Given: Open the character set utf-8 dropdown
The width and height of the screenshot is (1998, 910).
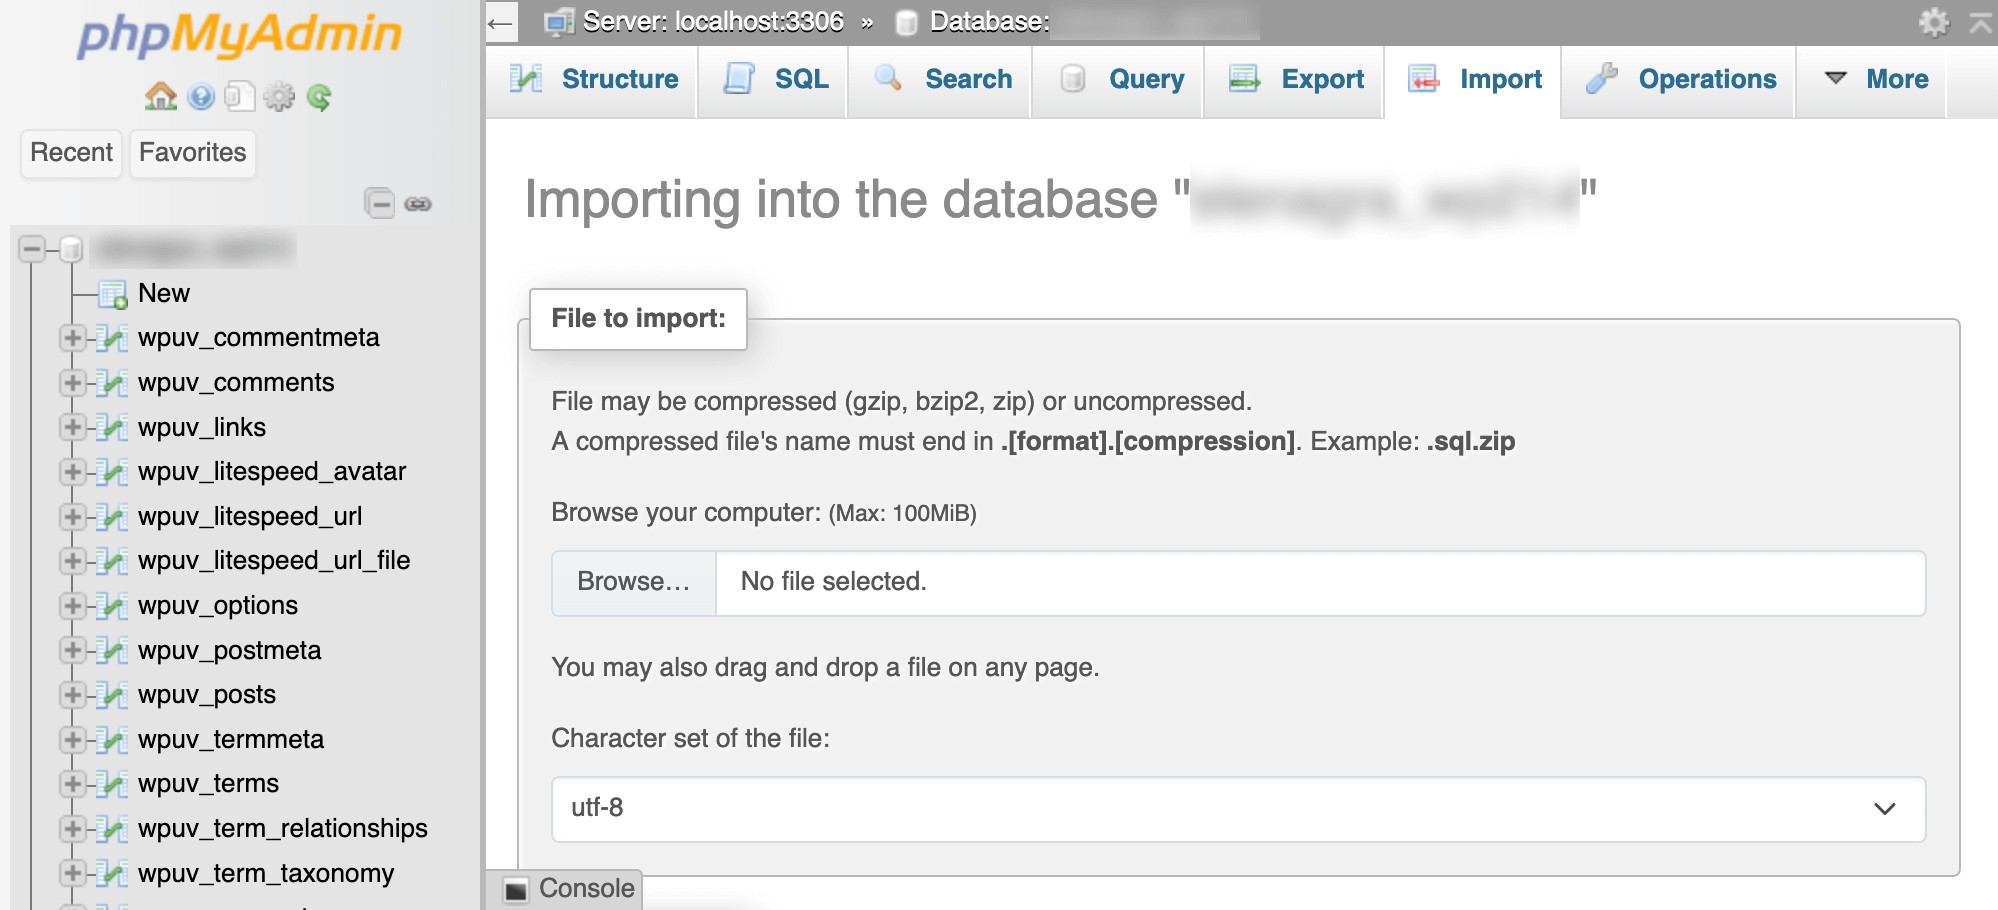Looking at the screenshot, I should coord(1238,808).
